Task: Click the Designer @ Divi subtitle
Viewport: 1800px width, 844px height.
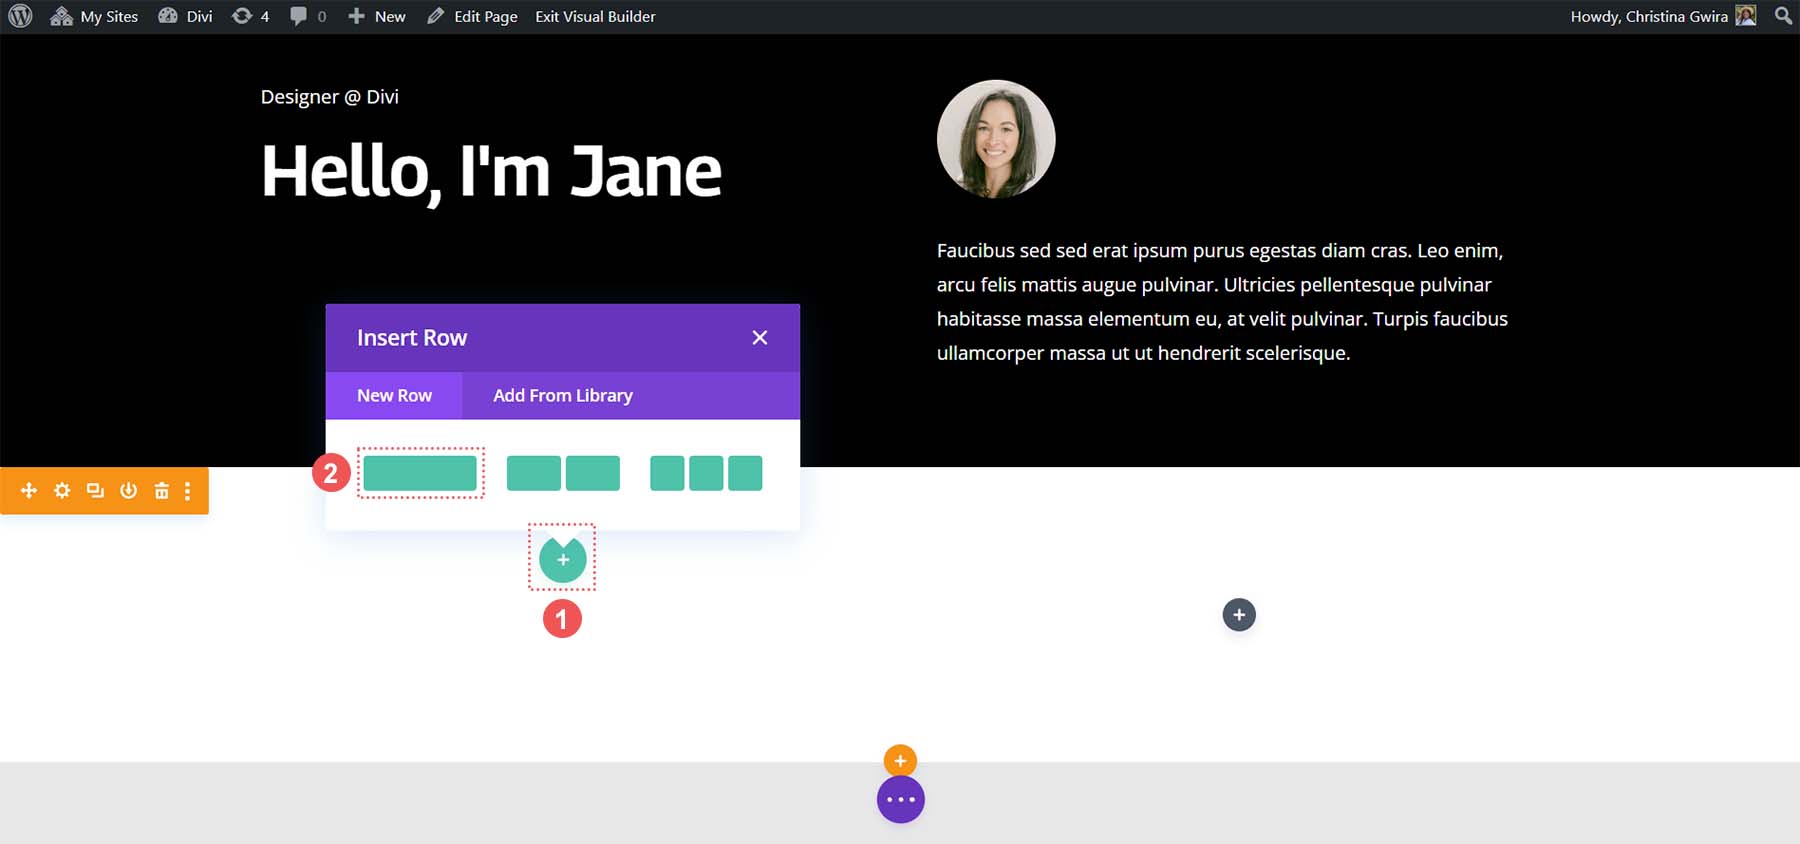Action: [330, 97]
